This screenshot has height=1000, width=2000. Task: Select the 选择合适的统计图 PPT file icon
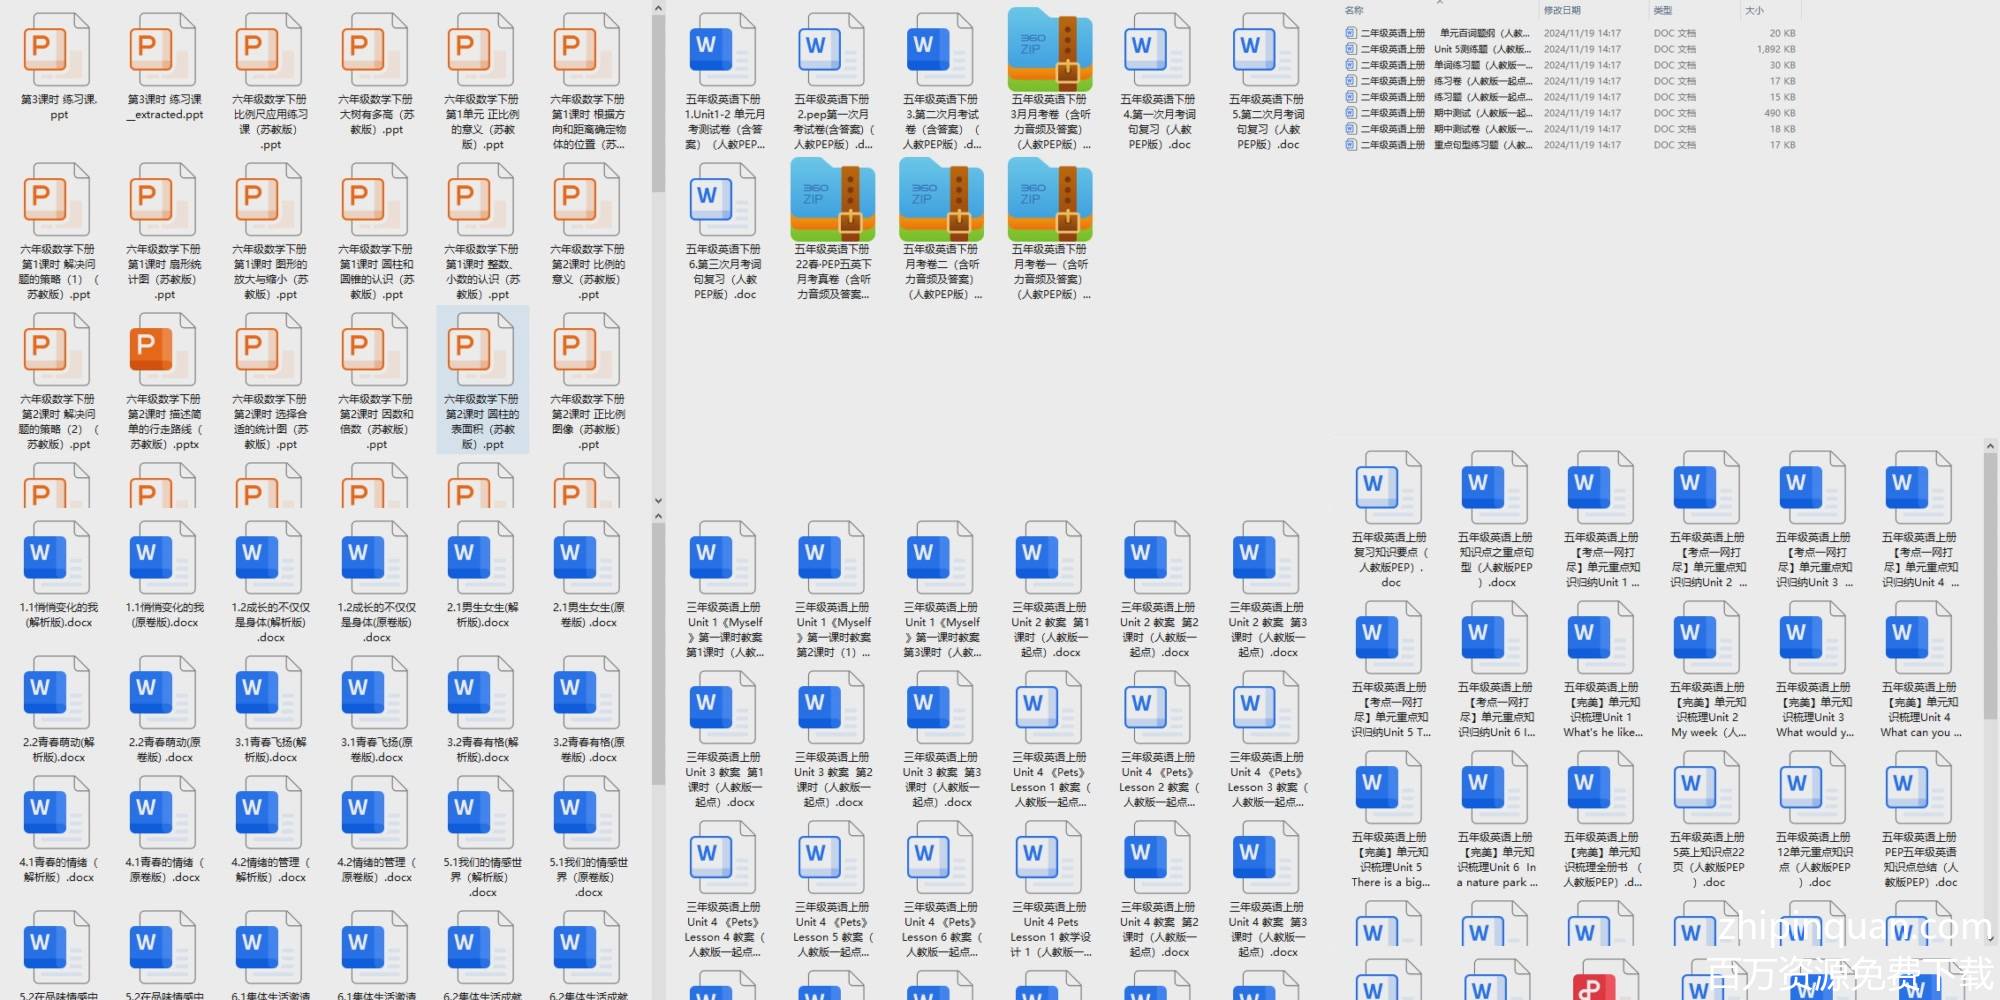[270, 349]
